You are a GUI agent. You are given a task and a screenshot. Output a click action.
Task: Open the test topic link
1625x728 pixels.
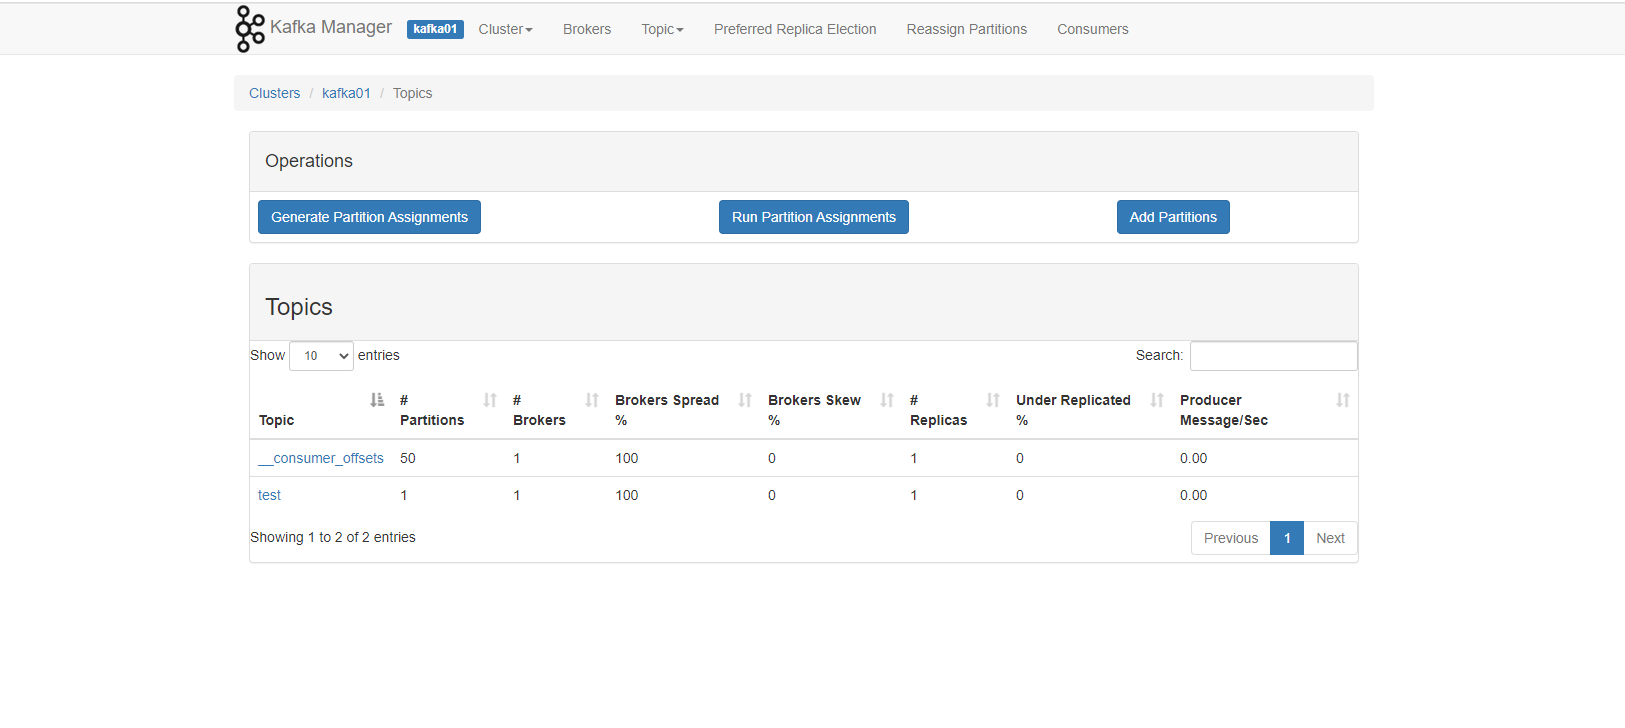269,495
